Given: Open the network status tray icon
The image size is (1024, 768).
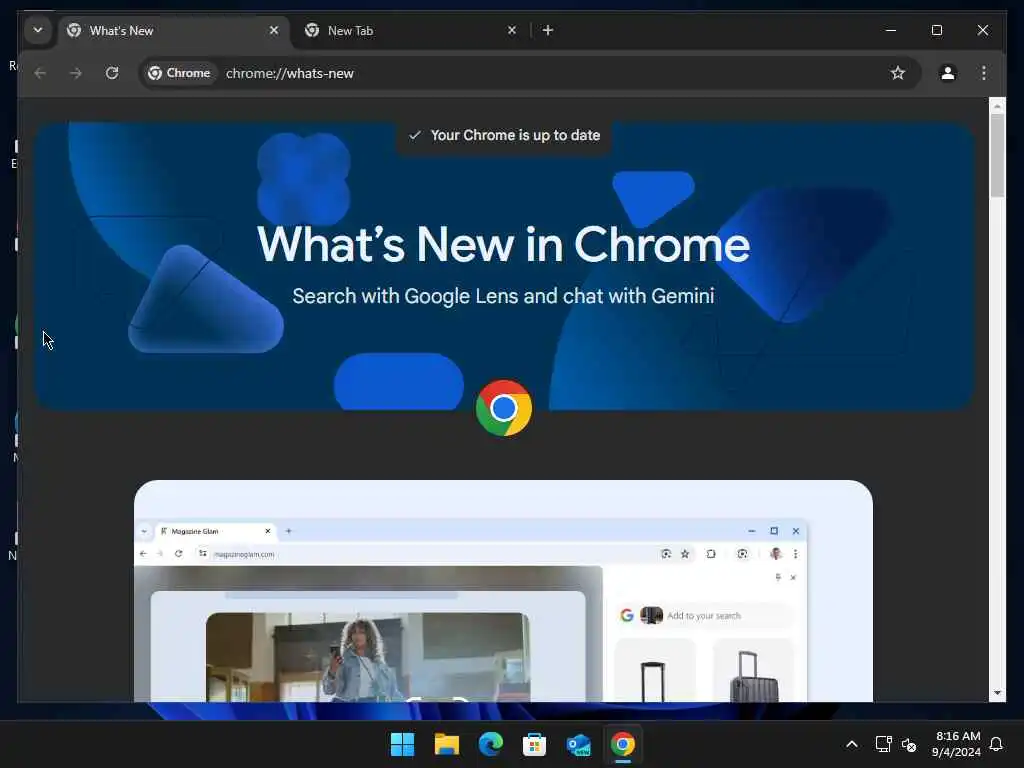Looking at the screenshot, I should (x=883, y=744).
